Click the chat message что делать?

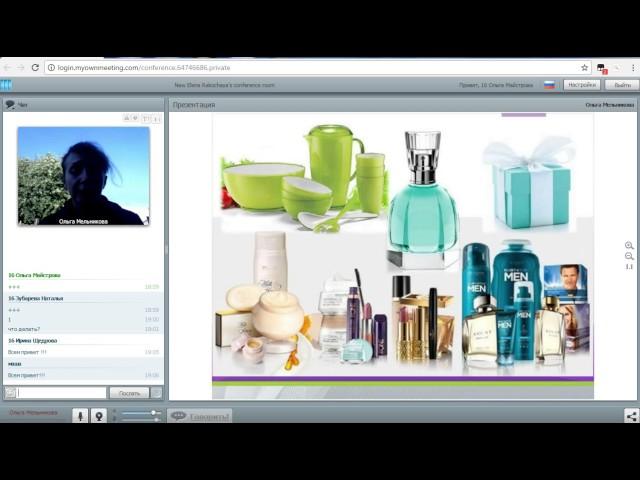pyautogui.click(x=24, y=329)
